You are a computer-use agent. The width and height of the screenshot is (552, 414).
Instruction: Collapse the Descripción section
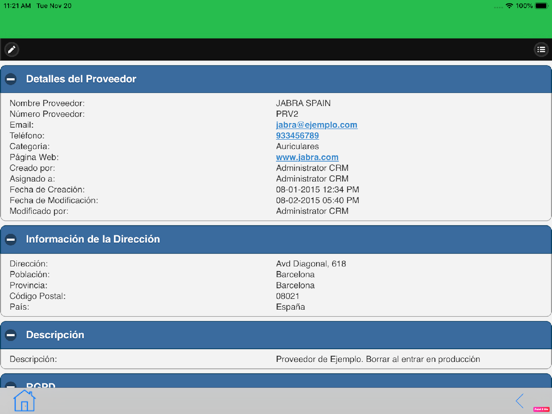[11, 335]
